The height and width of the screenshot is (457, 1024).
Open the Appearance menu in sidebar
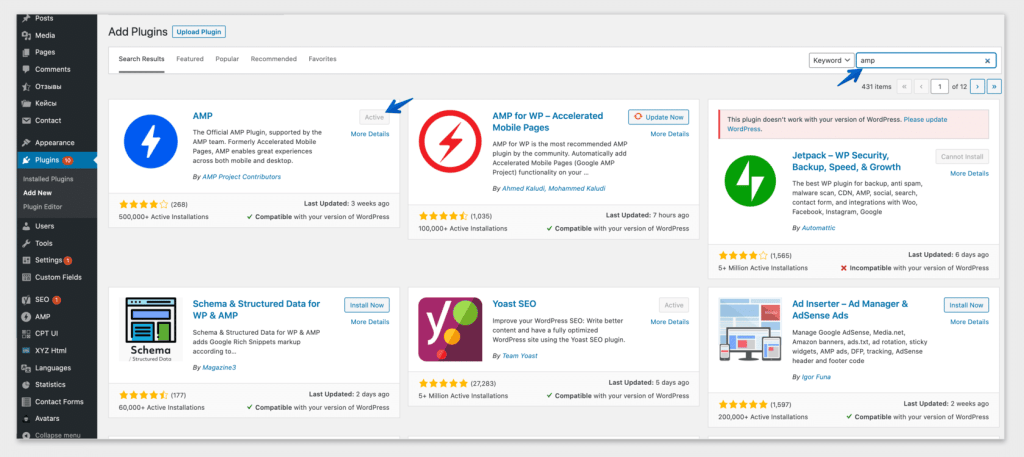pyautogui.click(x=54, y=142)
